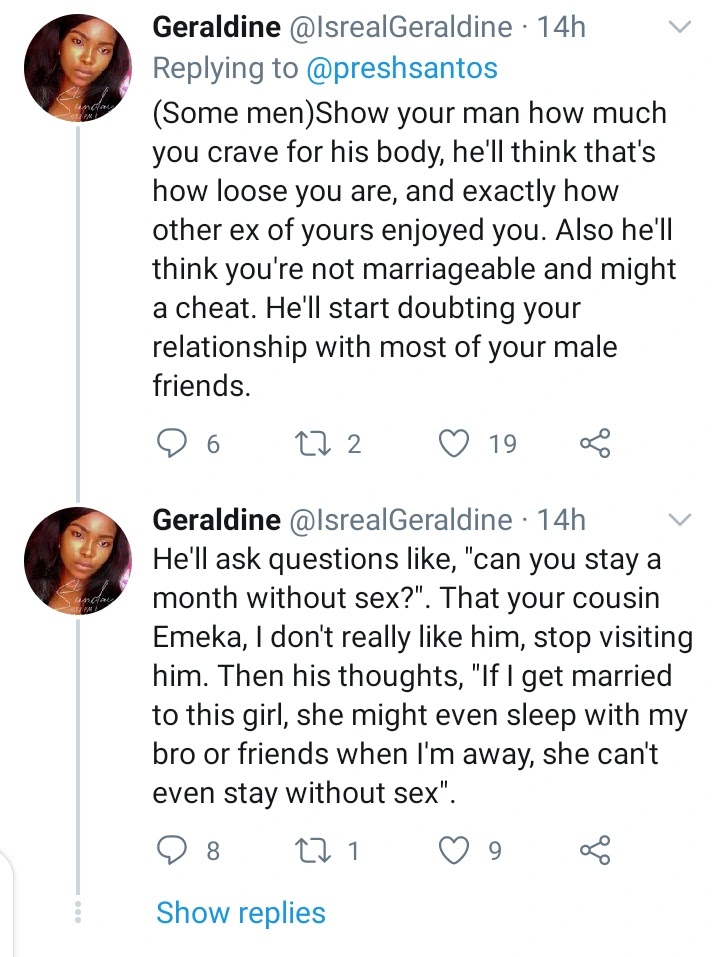
Task: Open the second tweet's dropdown arrow menu
Action: pos(679,518)
